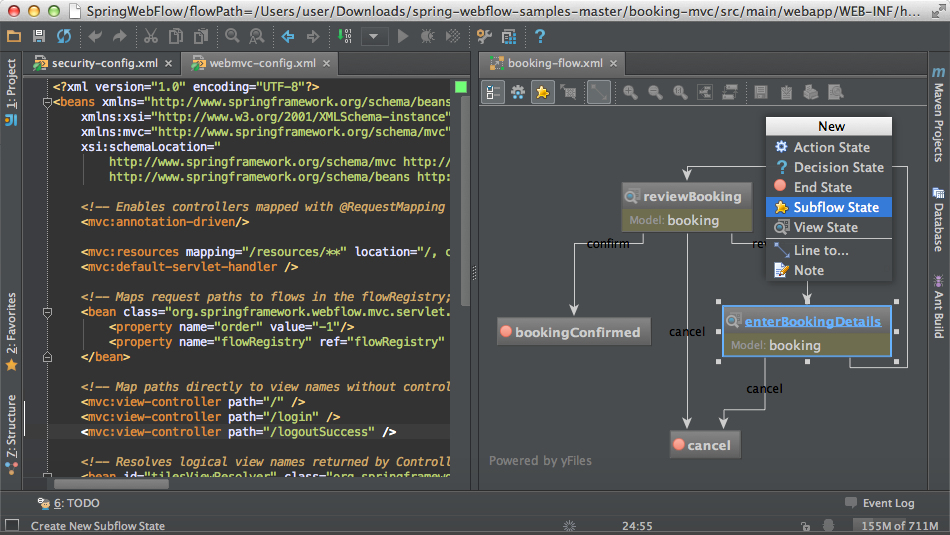This screenshot has height=535, width=950.
Task: Zoom in on the flow diagram
Action: pos(630,92)
